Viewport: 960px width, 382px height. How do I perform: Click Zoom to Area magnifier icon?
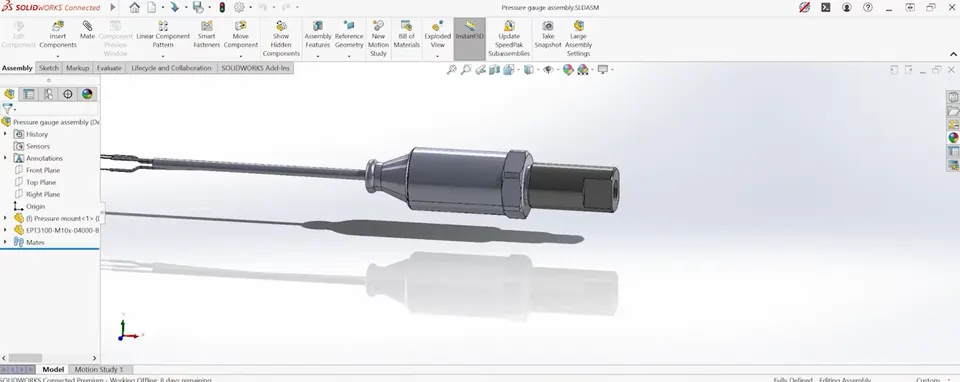point(466,70)
